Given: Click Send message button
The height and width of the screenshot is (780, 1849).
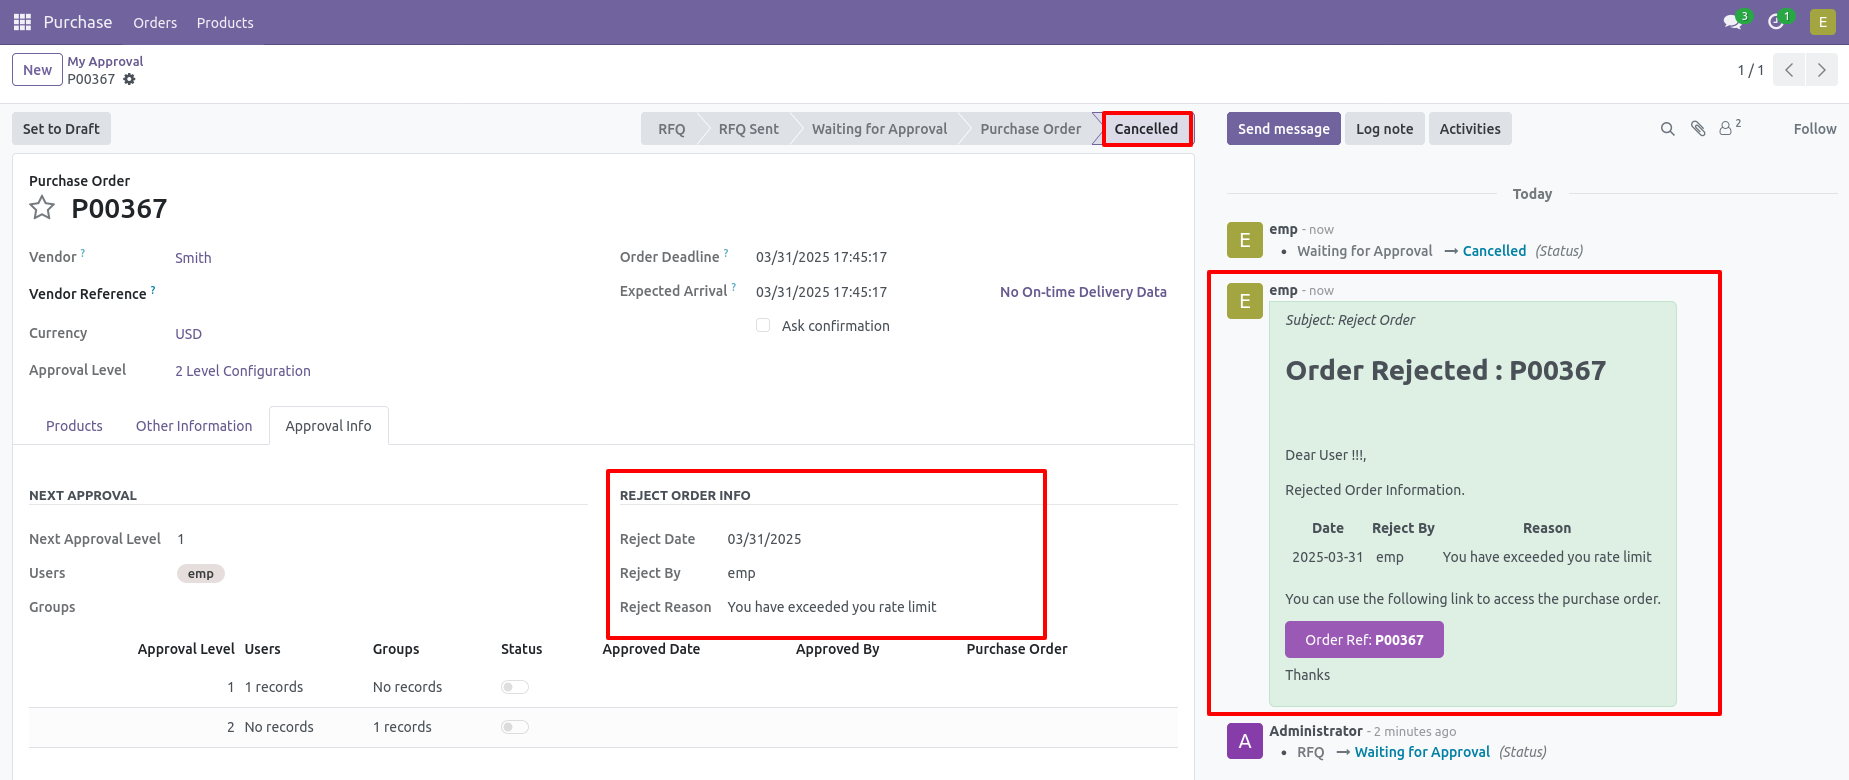Looking at the screenshot, I should click(x=1283, y=129).
